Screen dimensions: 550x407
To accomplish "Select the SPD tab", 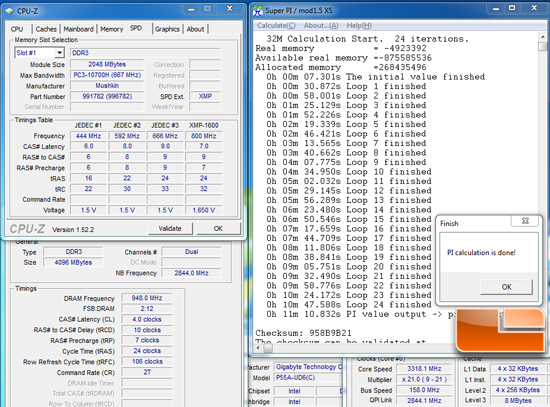I will click(x=136, y=28).
